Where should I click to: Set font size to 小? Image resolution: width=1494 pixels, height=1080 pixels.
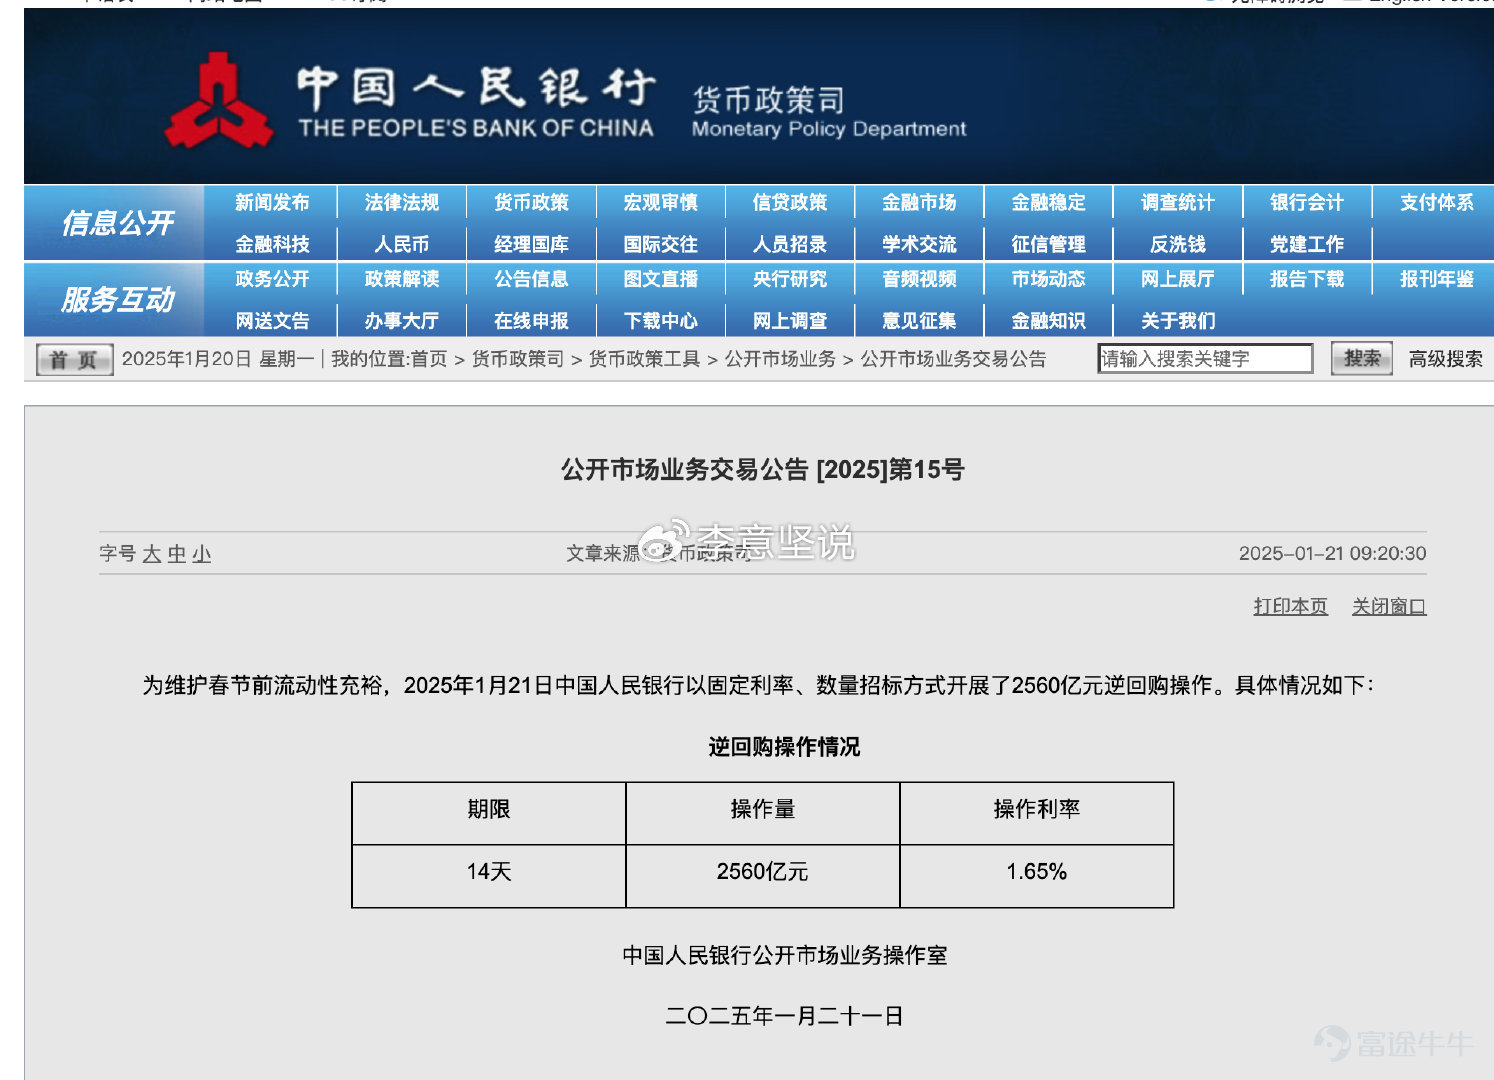click(202, 554)
